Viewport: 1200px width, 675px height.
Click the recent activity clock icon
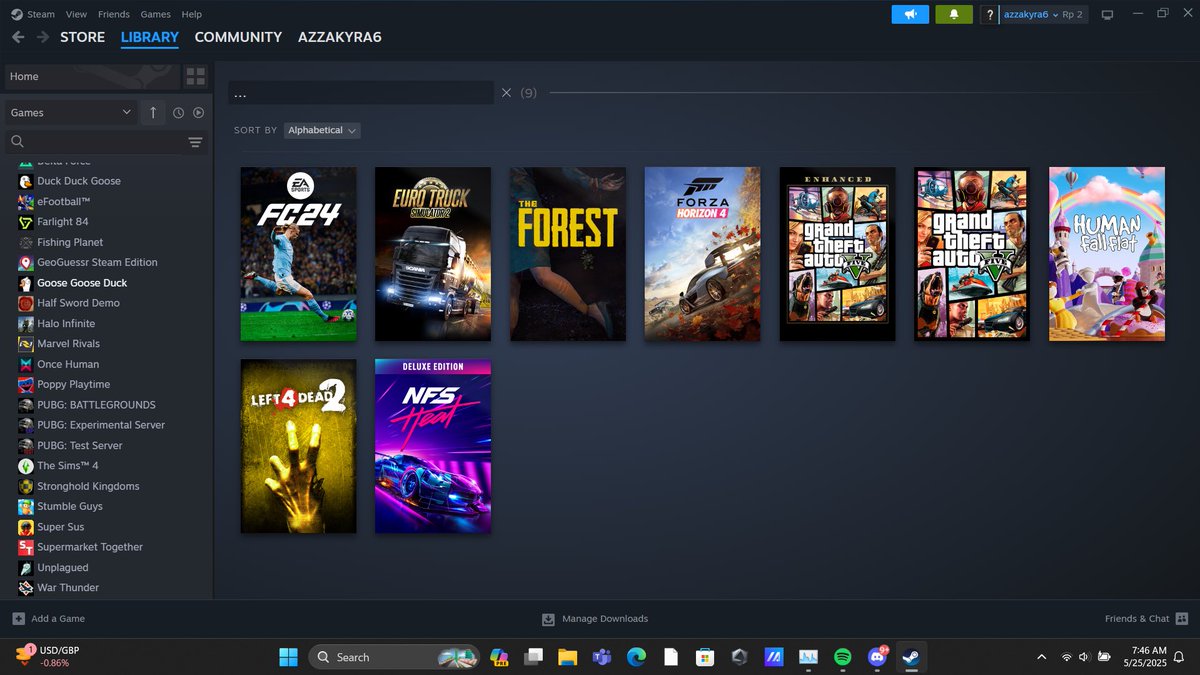point(178,113)
